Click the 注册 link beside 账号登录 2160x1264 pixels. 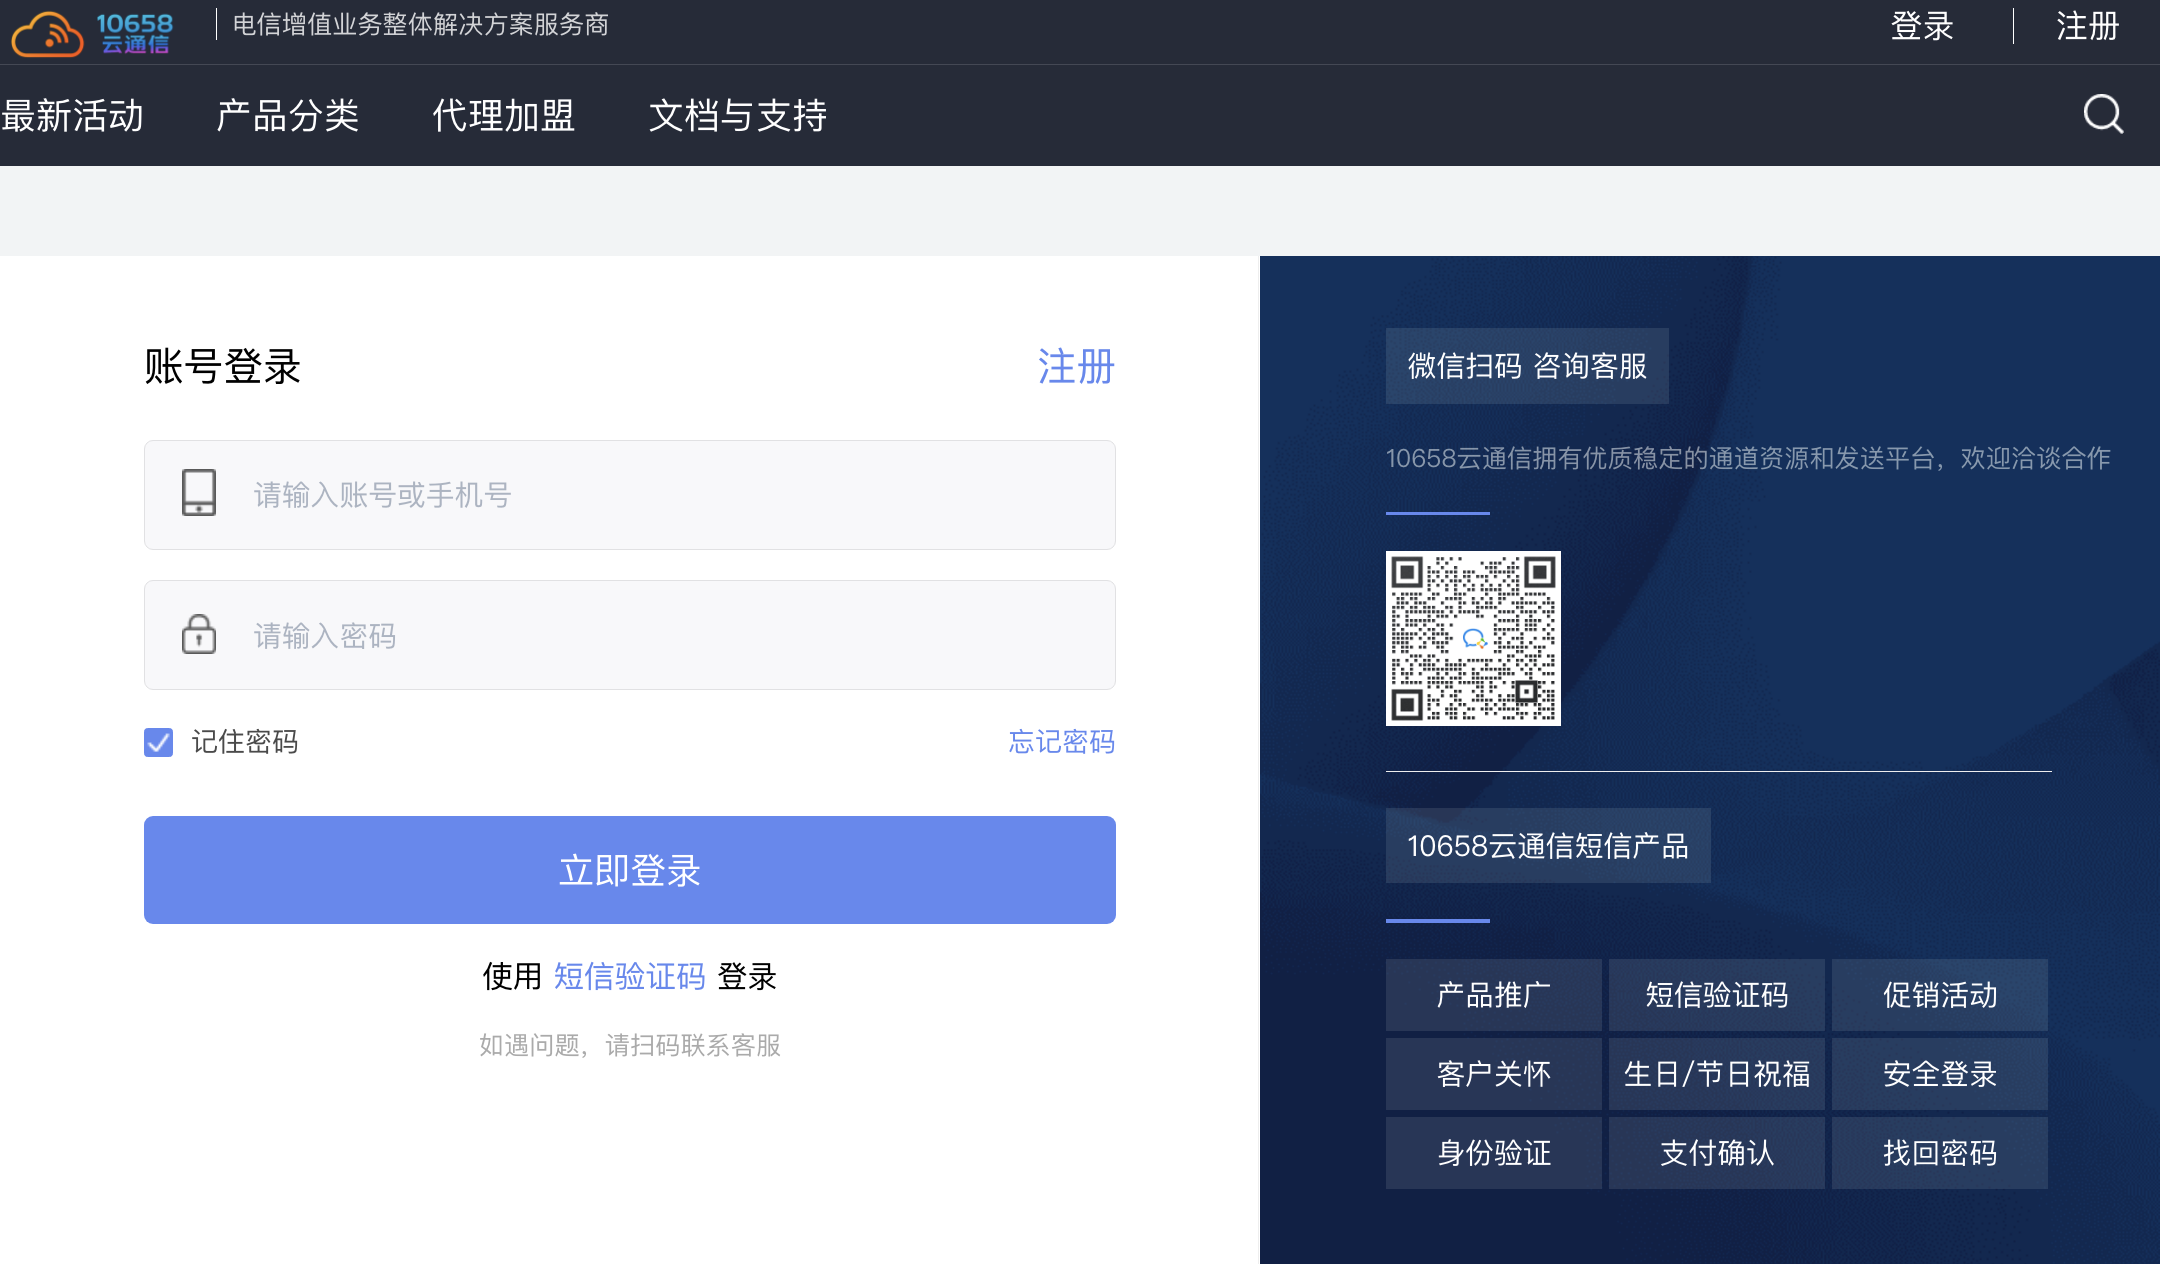pyautogui.click(x=1075, y=367)
